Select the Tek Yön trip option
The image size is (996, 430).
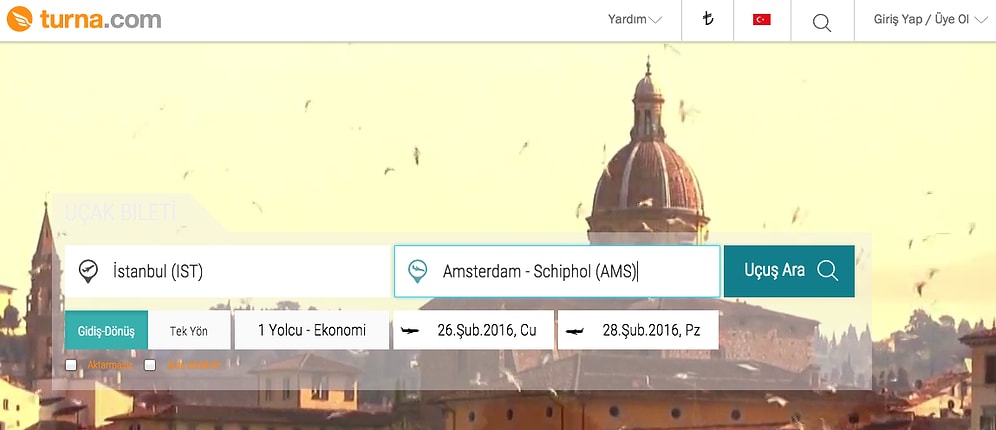tap(189, 330)
